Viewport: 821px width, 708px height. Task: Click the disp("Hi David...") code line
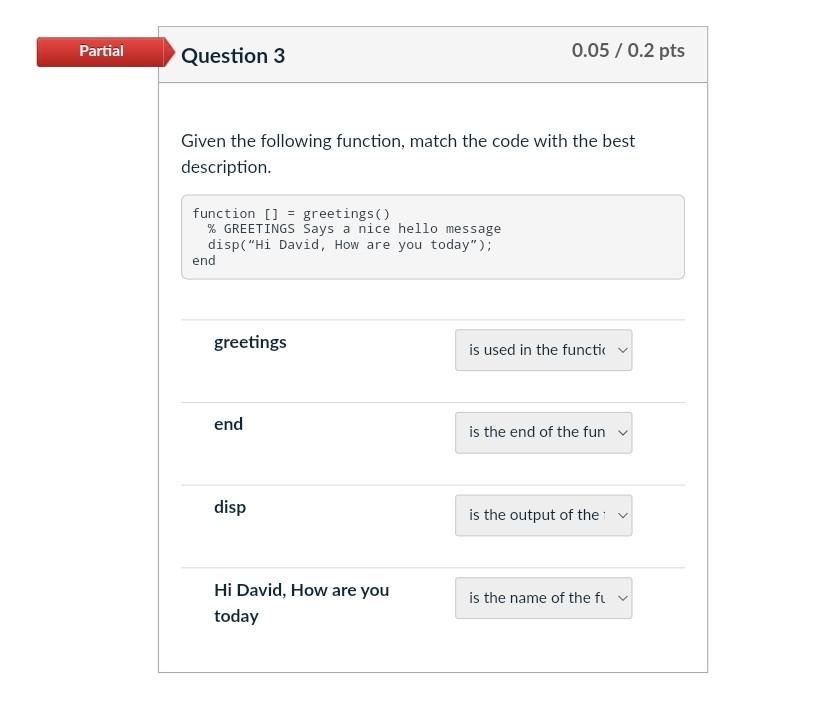[350, 245]
